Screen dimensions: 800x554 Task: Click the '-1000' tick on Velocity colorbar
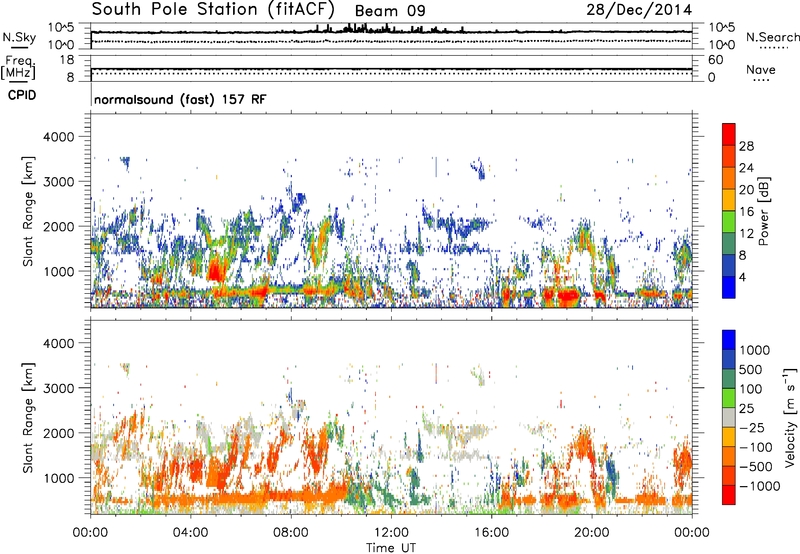click(760, 486)
